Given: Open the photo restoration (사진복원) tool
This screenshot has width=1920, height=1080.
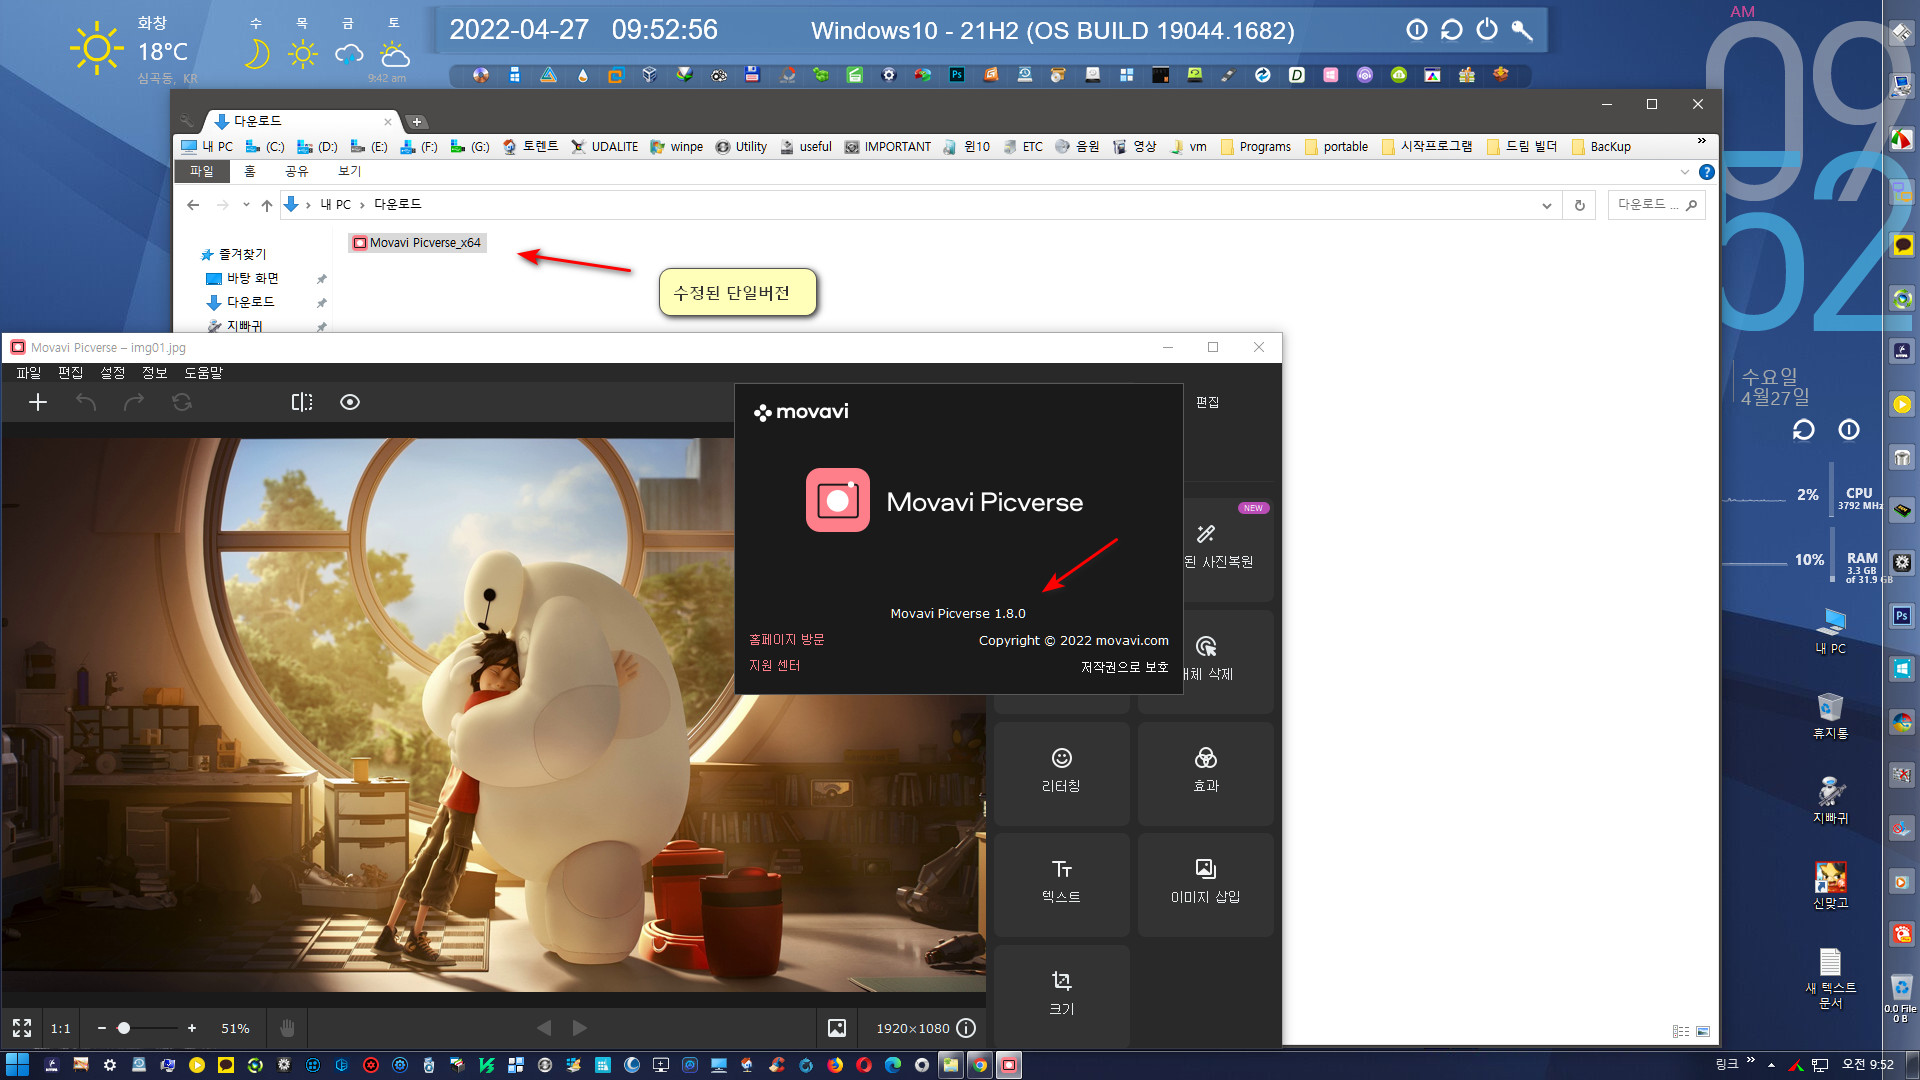Looking at the screenshot, I should coord(1227,550).
